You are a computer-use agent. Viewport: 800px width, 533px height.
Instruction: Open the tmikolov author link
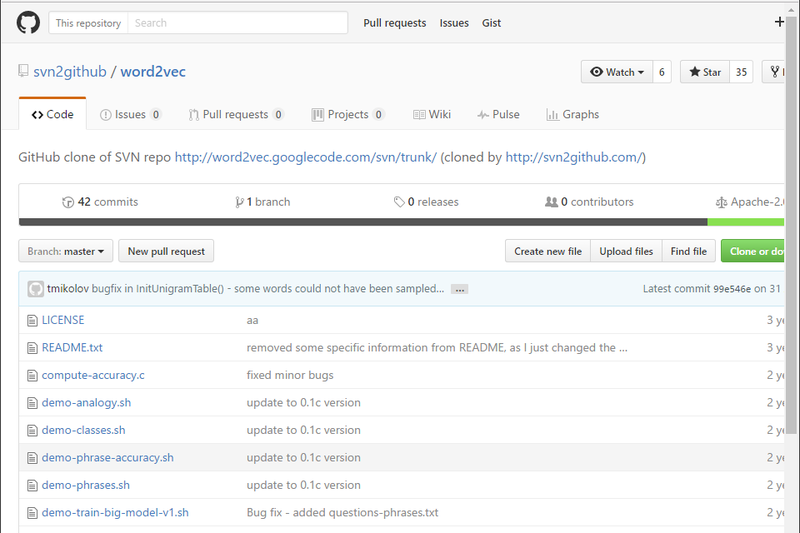click(68, 289)
